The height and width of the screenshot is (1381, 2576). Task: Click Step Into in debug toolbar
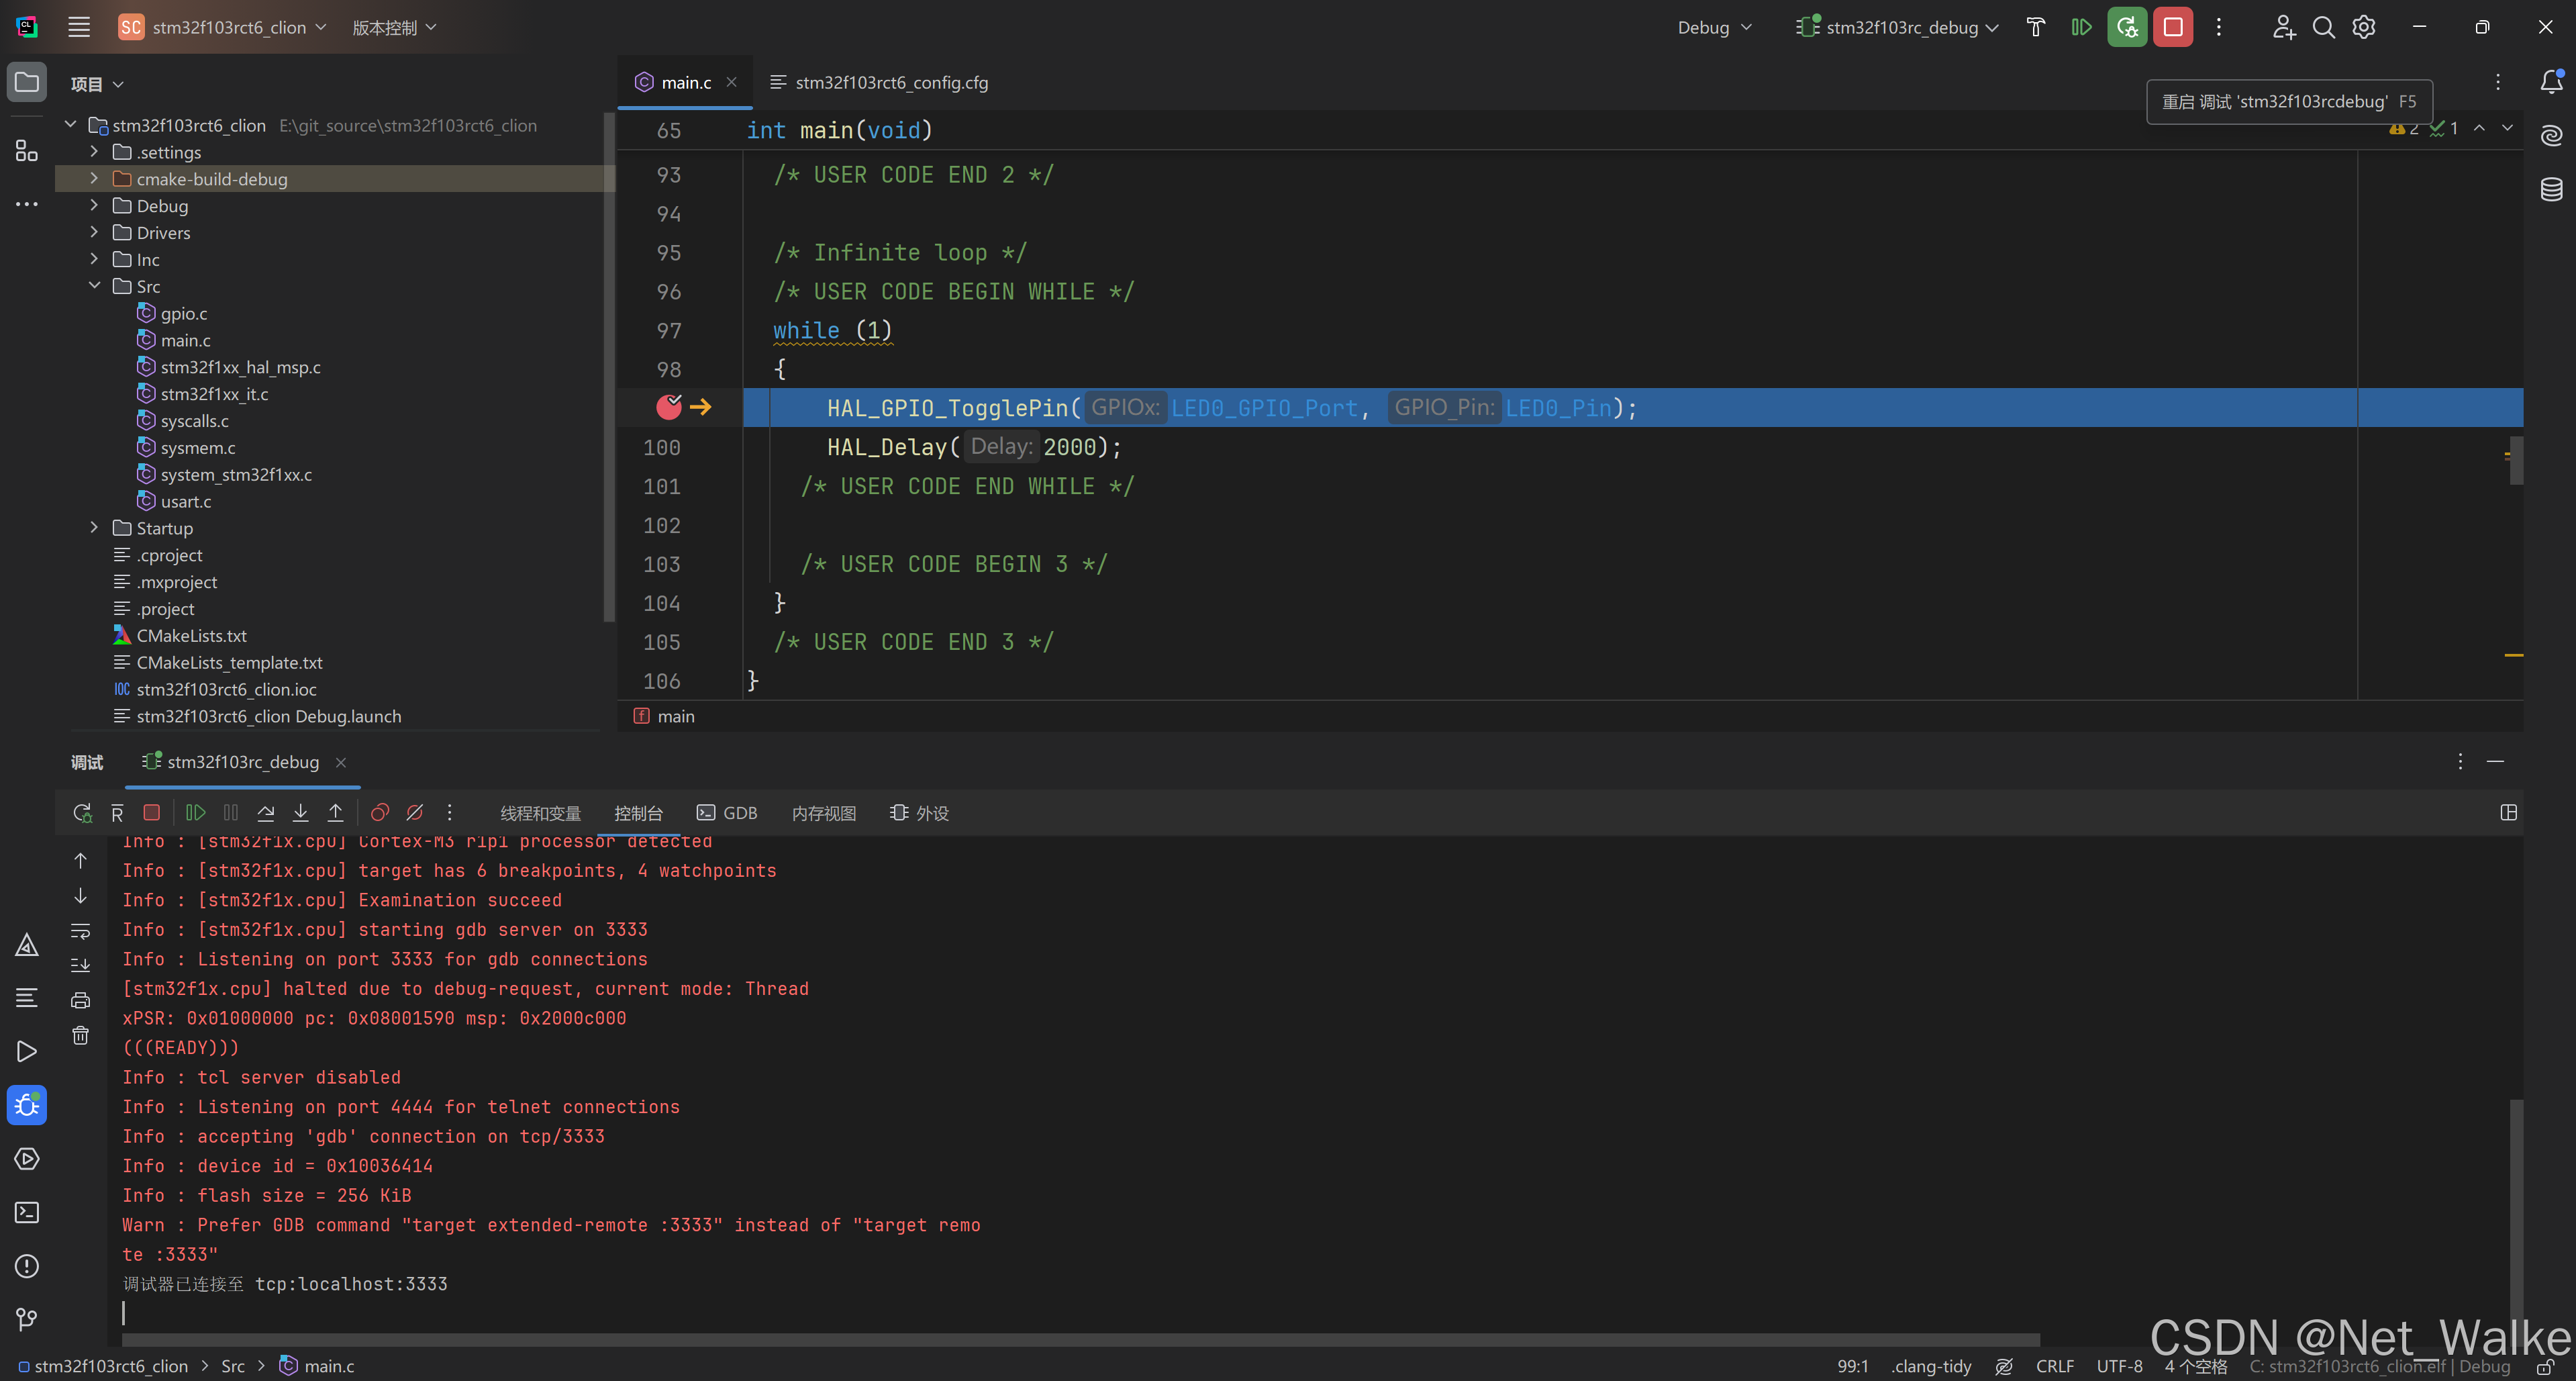300,813
